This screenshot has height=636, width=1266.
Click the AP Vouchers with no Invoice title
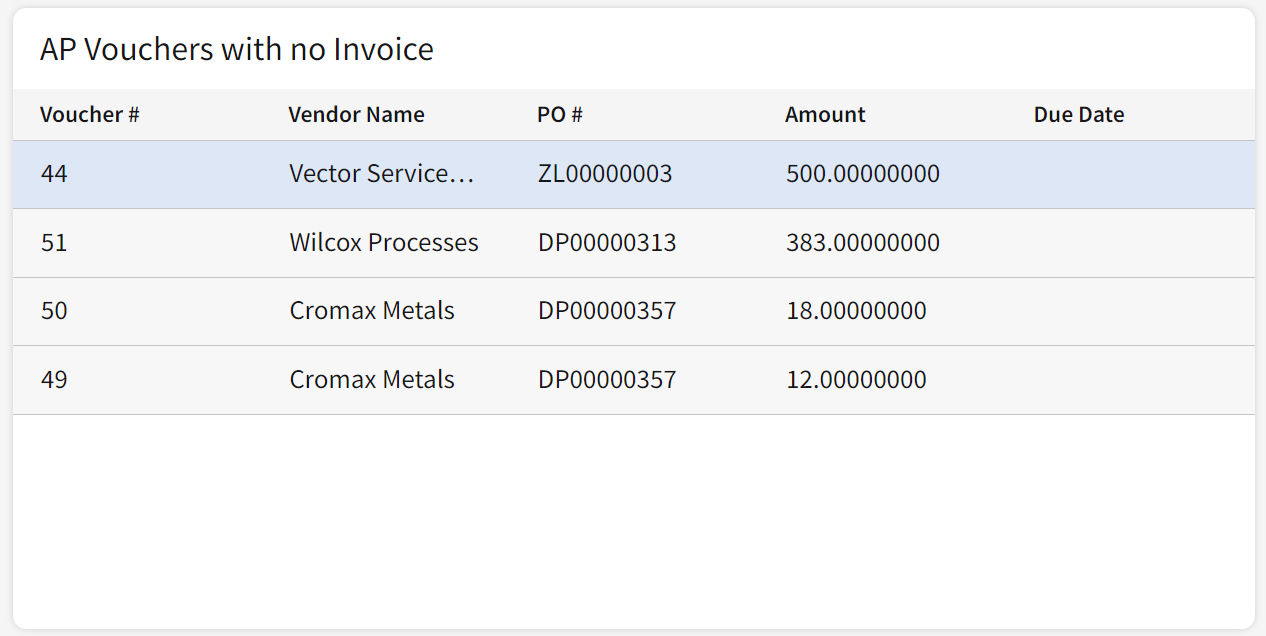coord(237,49)
